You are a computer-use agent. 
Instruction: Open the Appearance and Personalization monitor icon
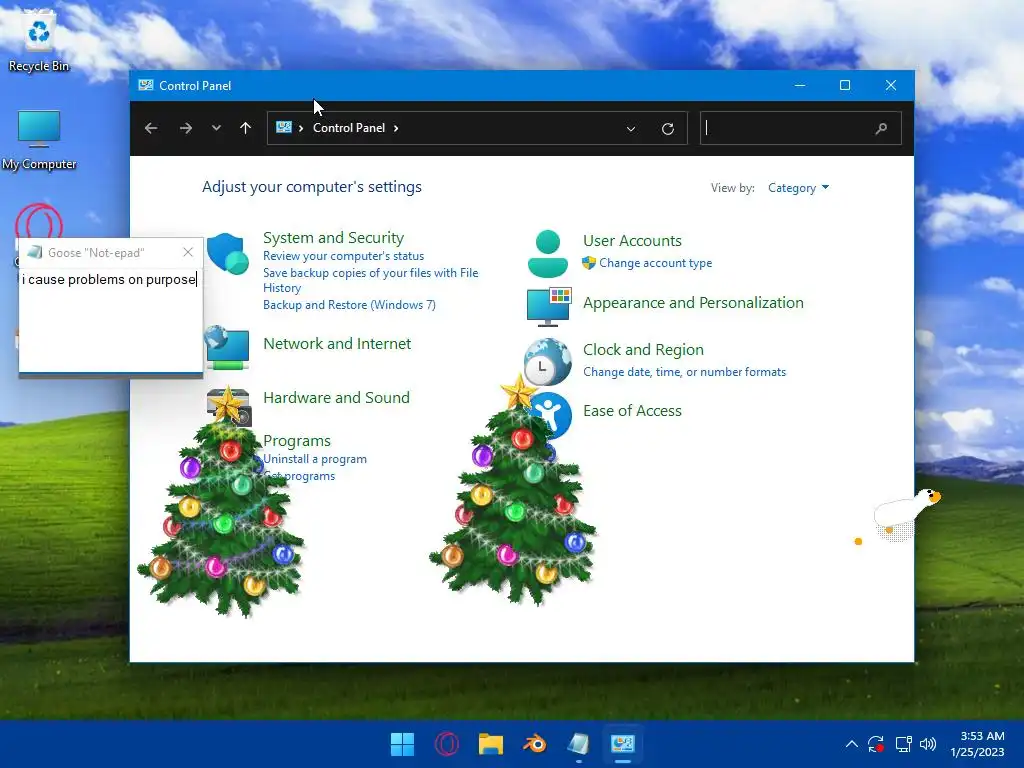coord(549,306)
